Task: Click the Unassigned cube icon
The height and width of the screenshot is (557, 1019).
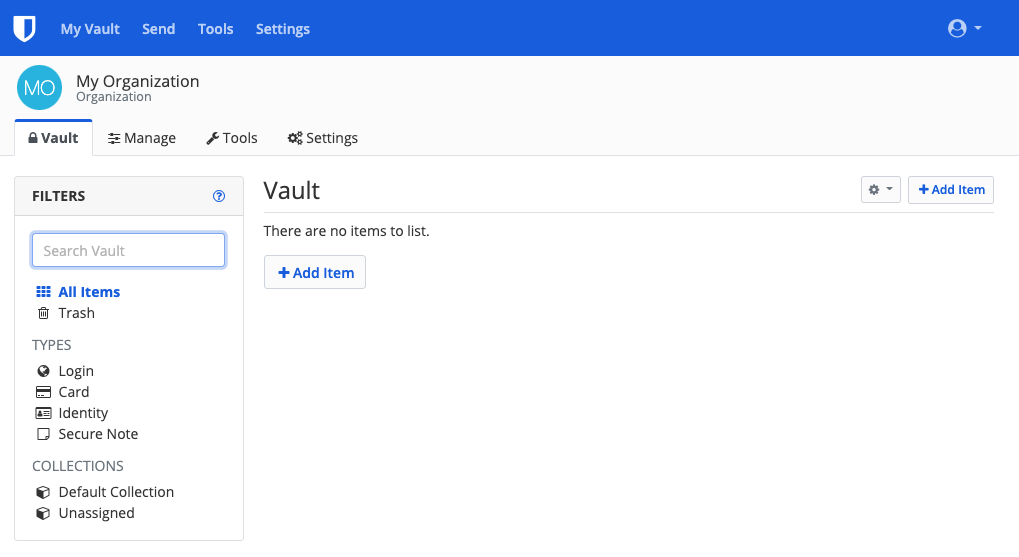Action: pyautogui.click(x=43, y=513)
